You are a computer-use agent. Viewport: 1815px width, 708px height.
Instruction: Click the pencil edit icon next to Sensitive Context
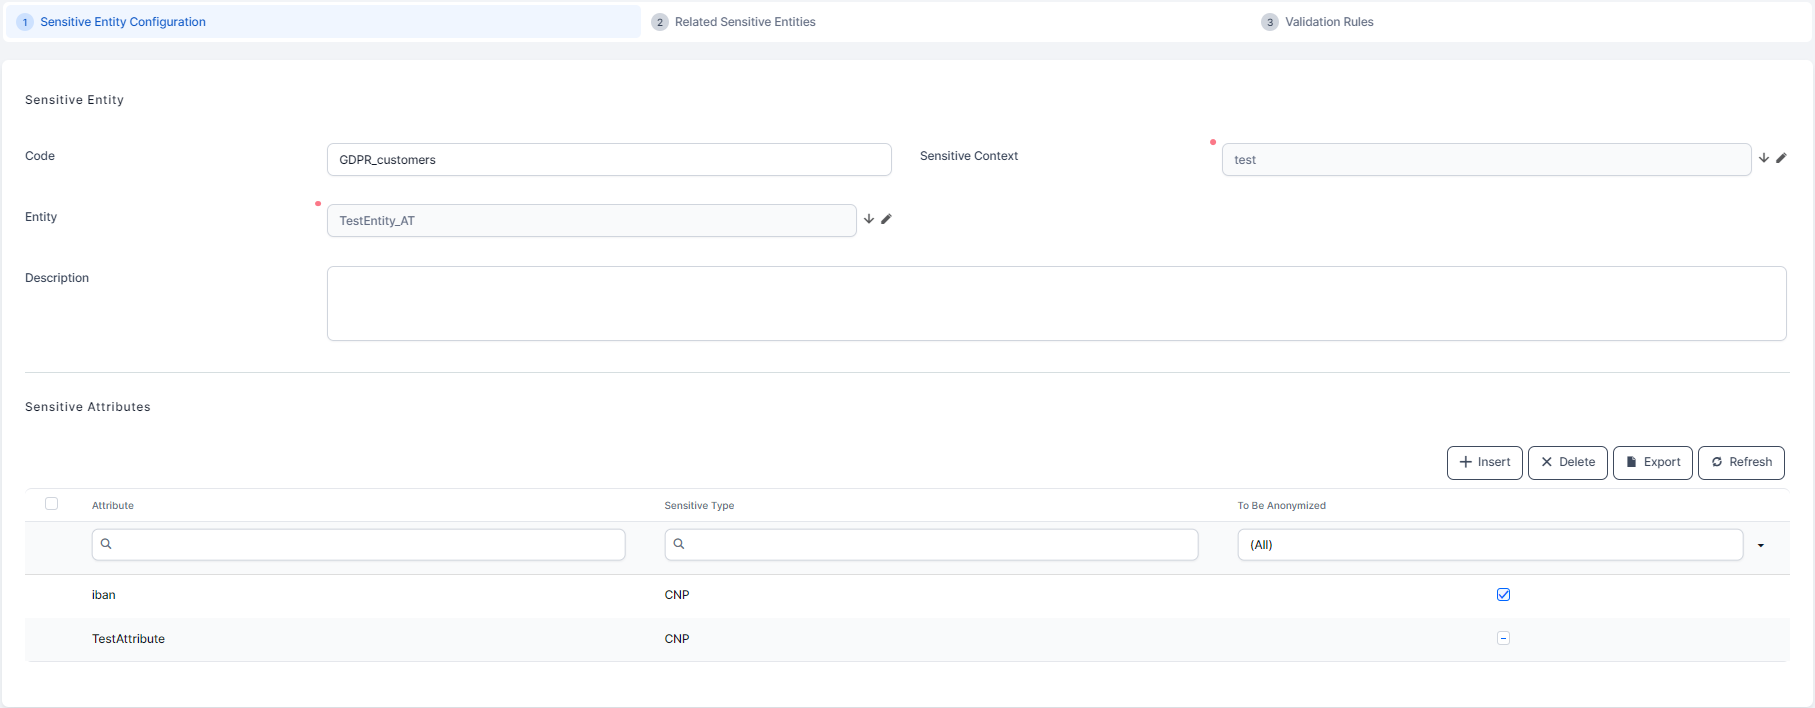tap(1781, 158)
